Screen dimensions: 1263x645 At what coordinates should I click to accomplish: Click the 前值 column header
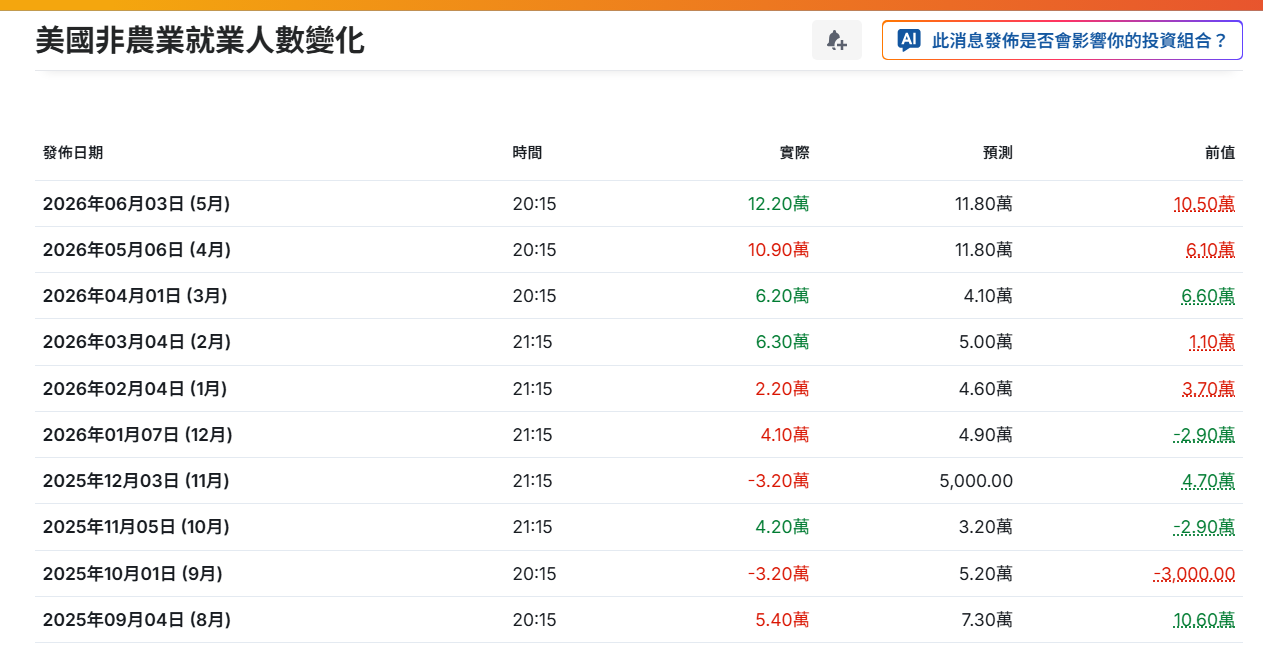pyautogui.click(x=1220, y=153)
